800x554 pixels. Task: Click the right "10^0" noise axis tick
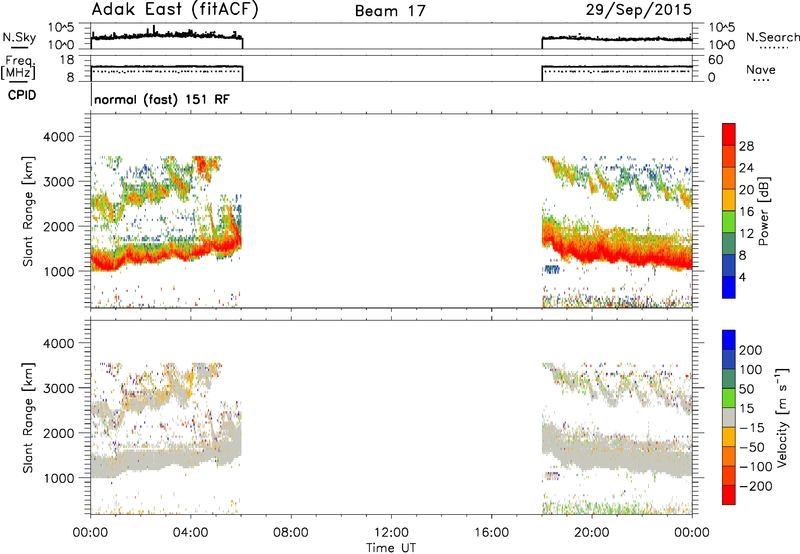pyautogui.click(x=722, y=45)
